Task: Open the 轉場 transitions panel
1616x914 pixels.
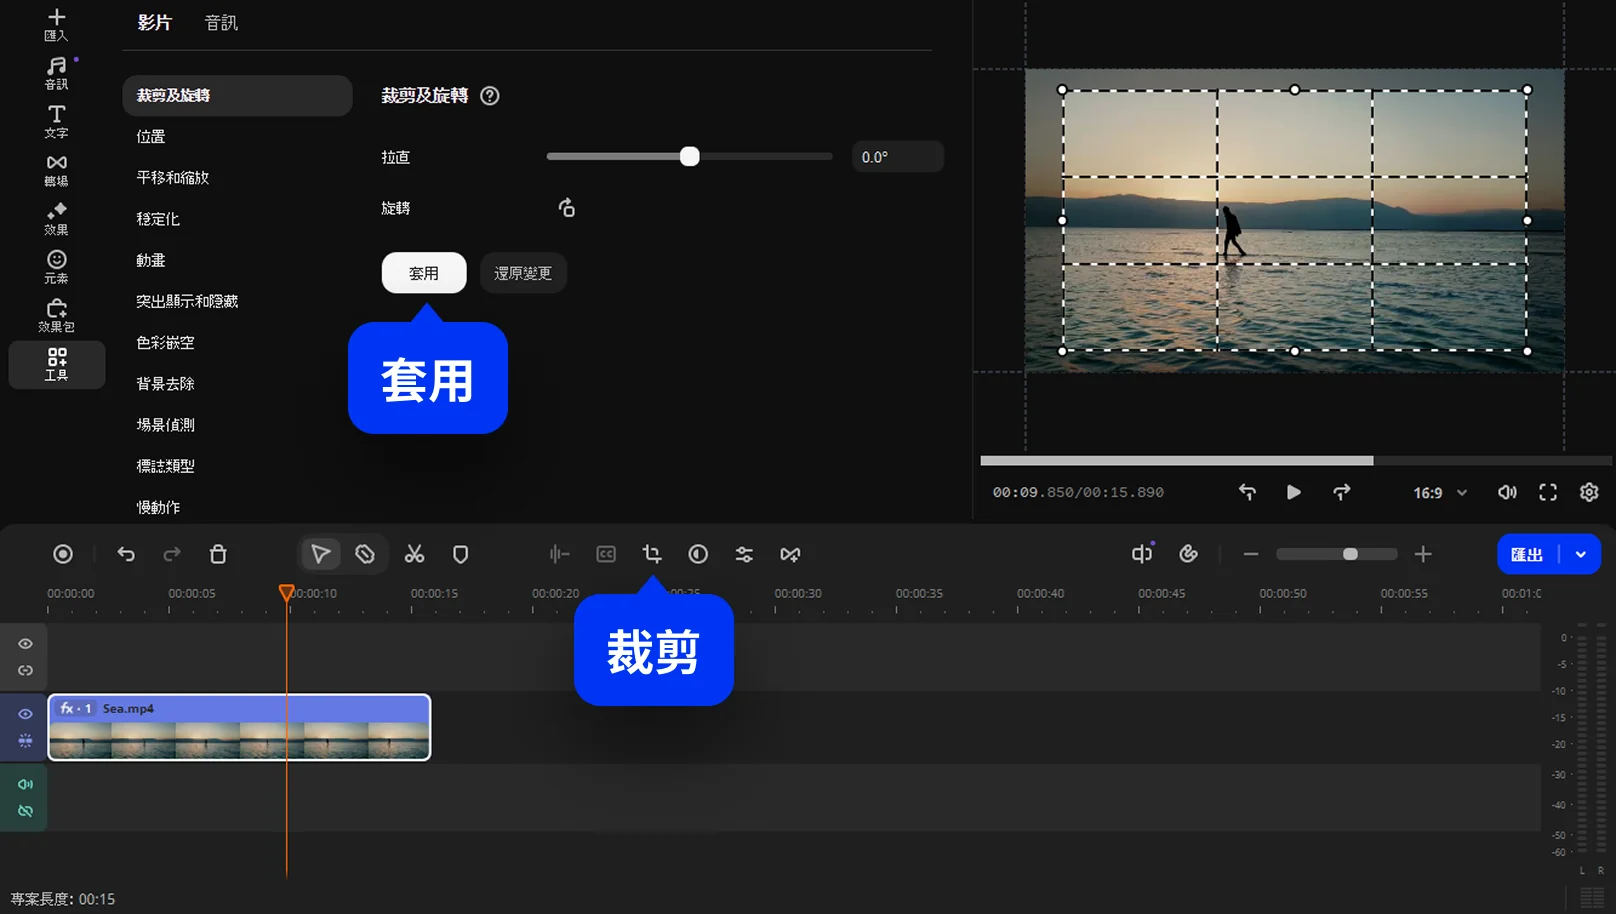Action: coord(57,169)
